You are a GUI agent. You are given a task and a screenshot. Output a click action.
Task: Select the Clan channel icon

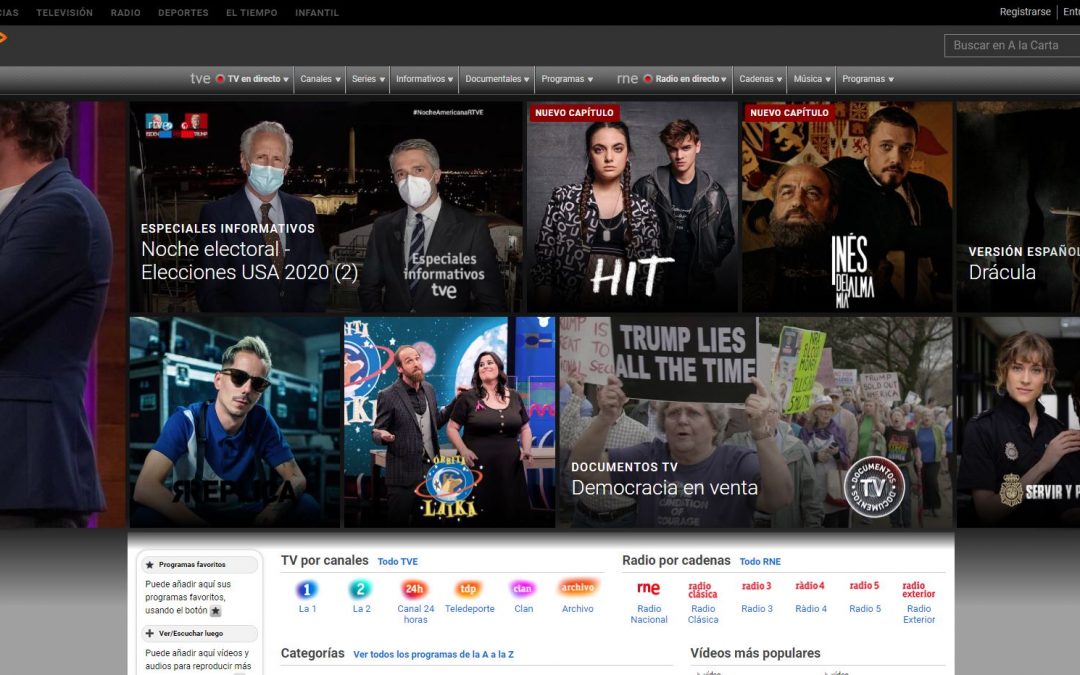coord(523,589)
